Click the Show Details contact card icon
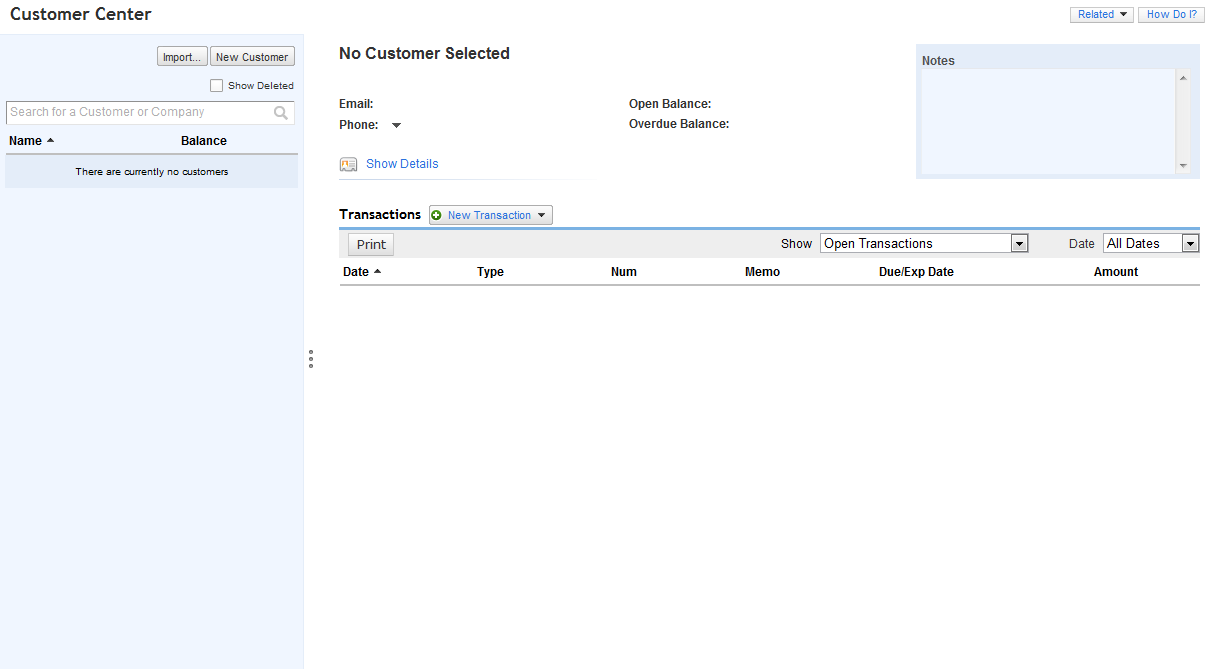 pos(348,164)
